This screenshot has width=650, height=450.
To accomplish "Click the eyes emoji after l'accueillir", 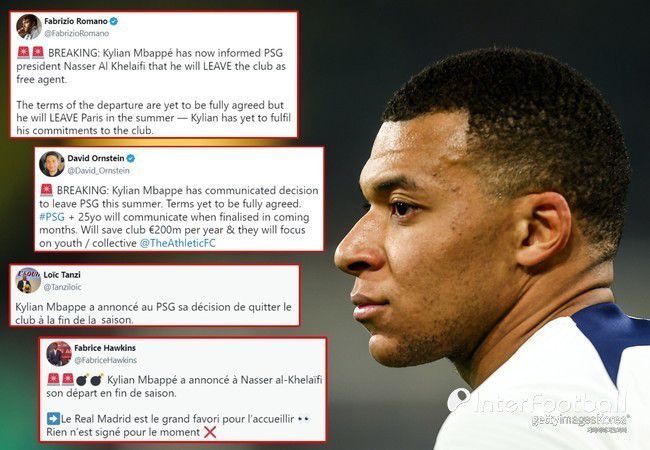I will (303, 419).
